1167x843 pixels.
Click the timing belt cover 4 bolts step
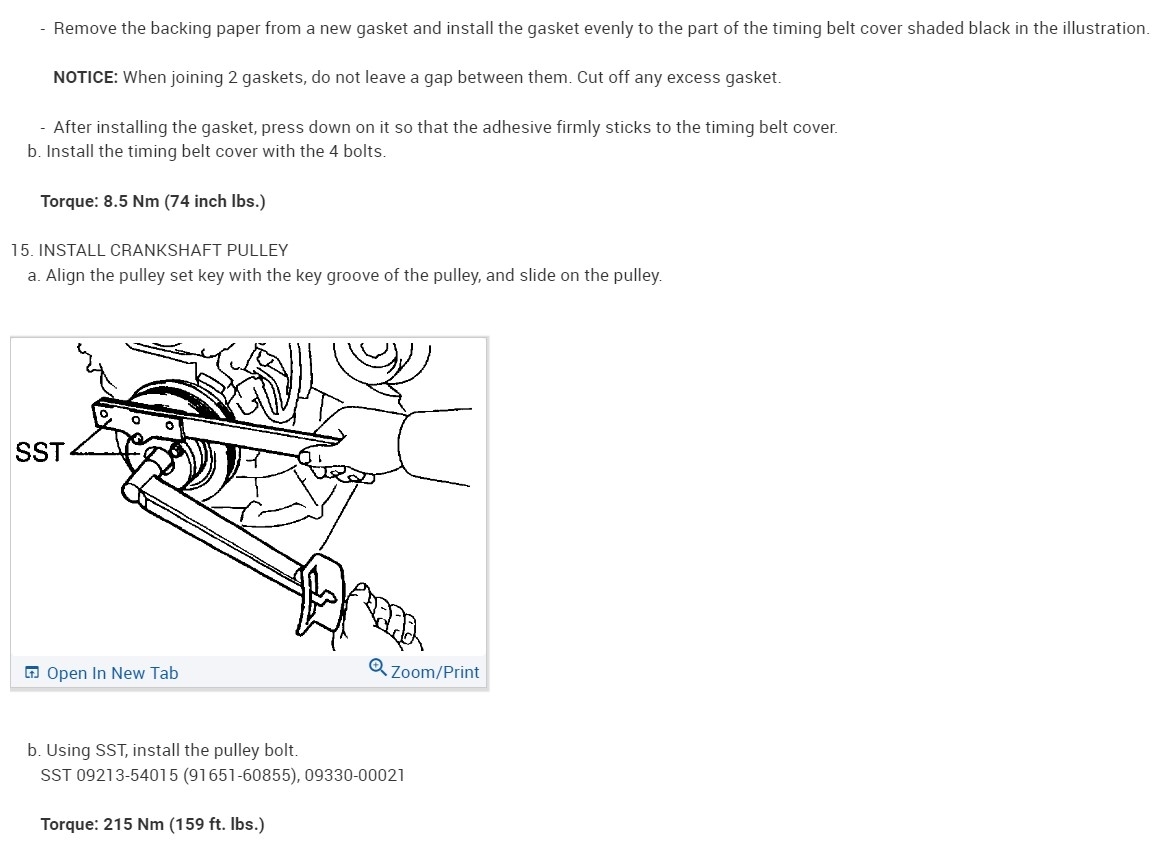207,151
